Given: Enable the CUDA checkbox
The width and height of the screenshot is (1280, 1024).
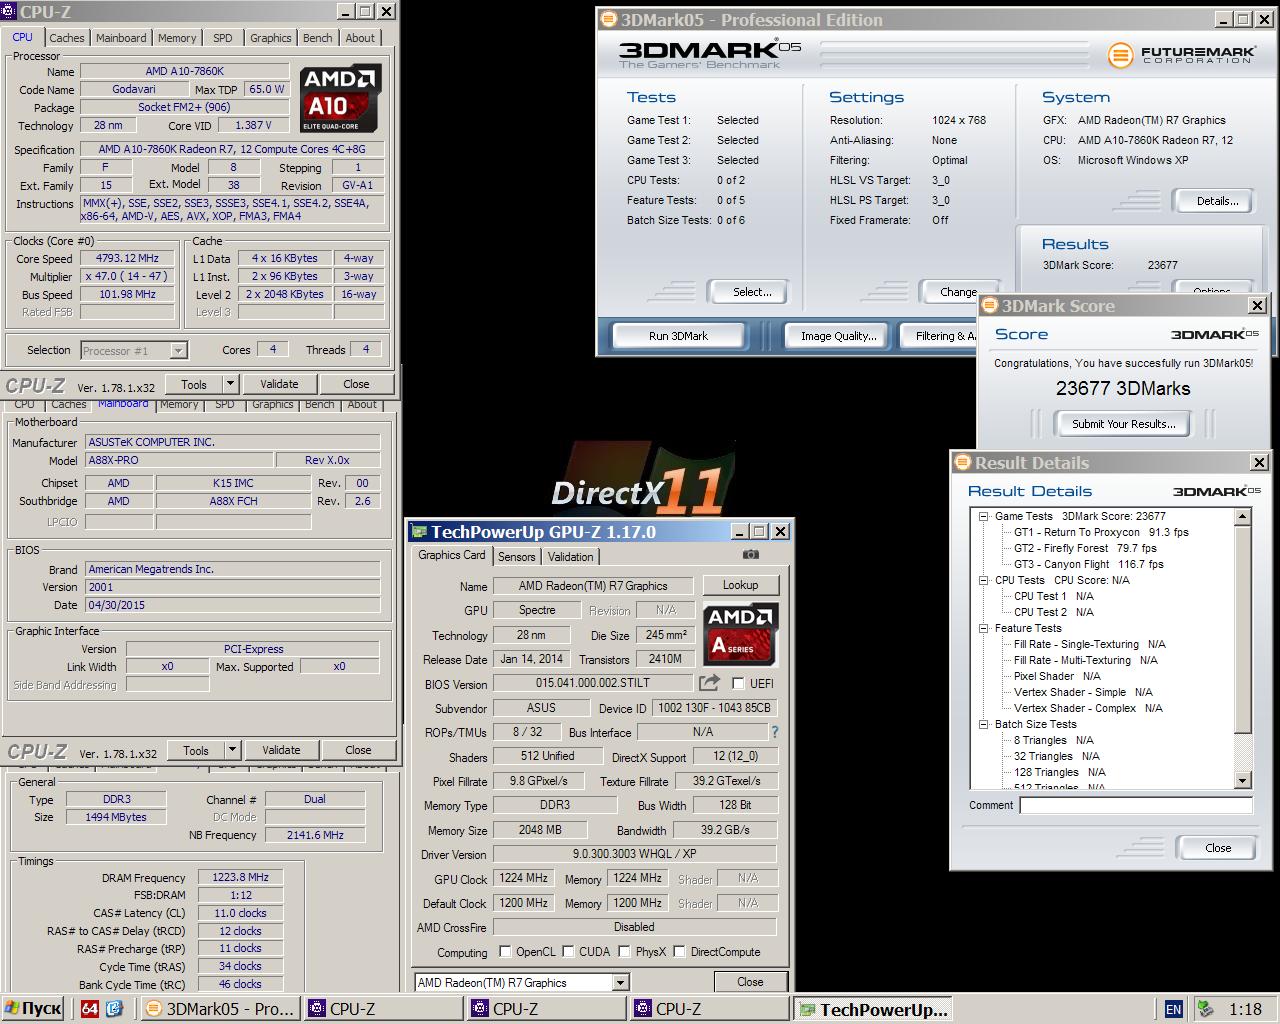Looking at the screenshot, I should [568, 952].
